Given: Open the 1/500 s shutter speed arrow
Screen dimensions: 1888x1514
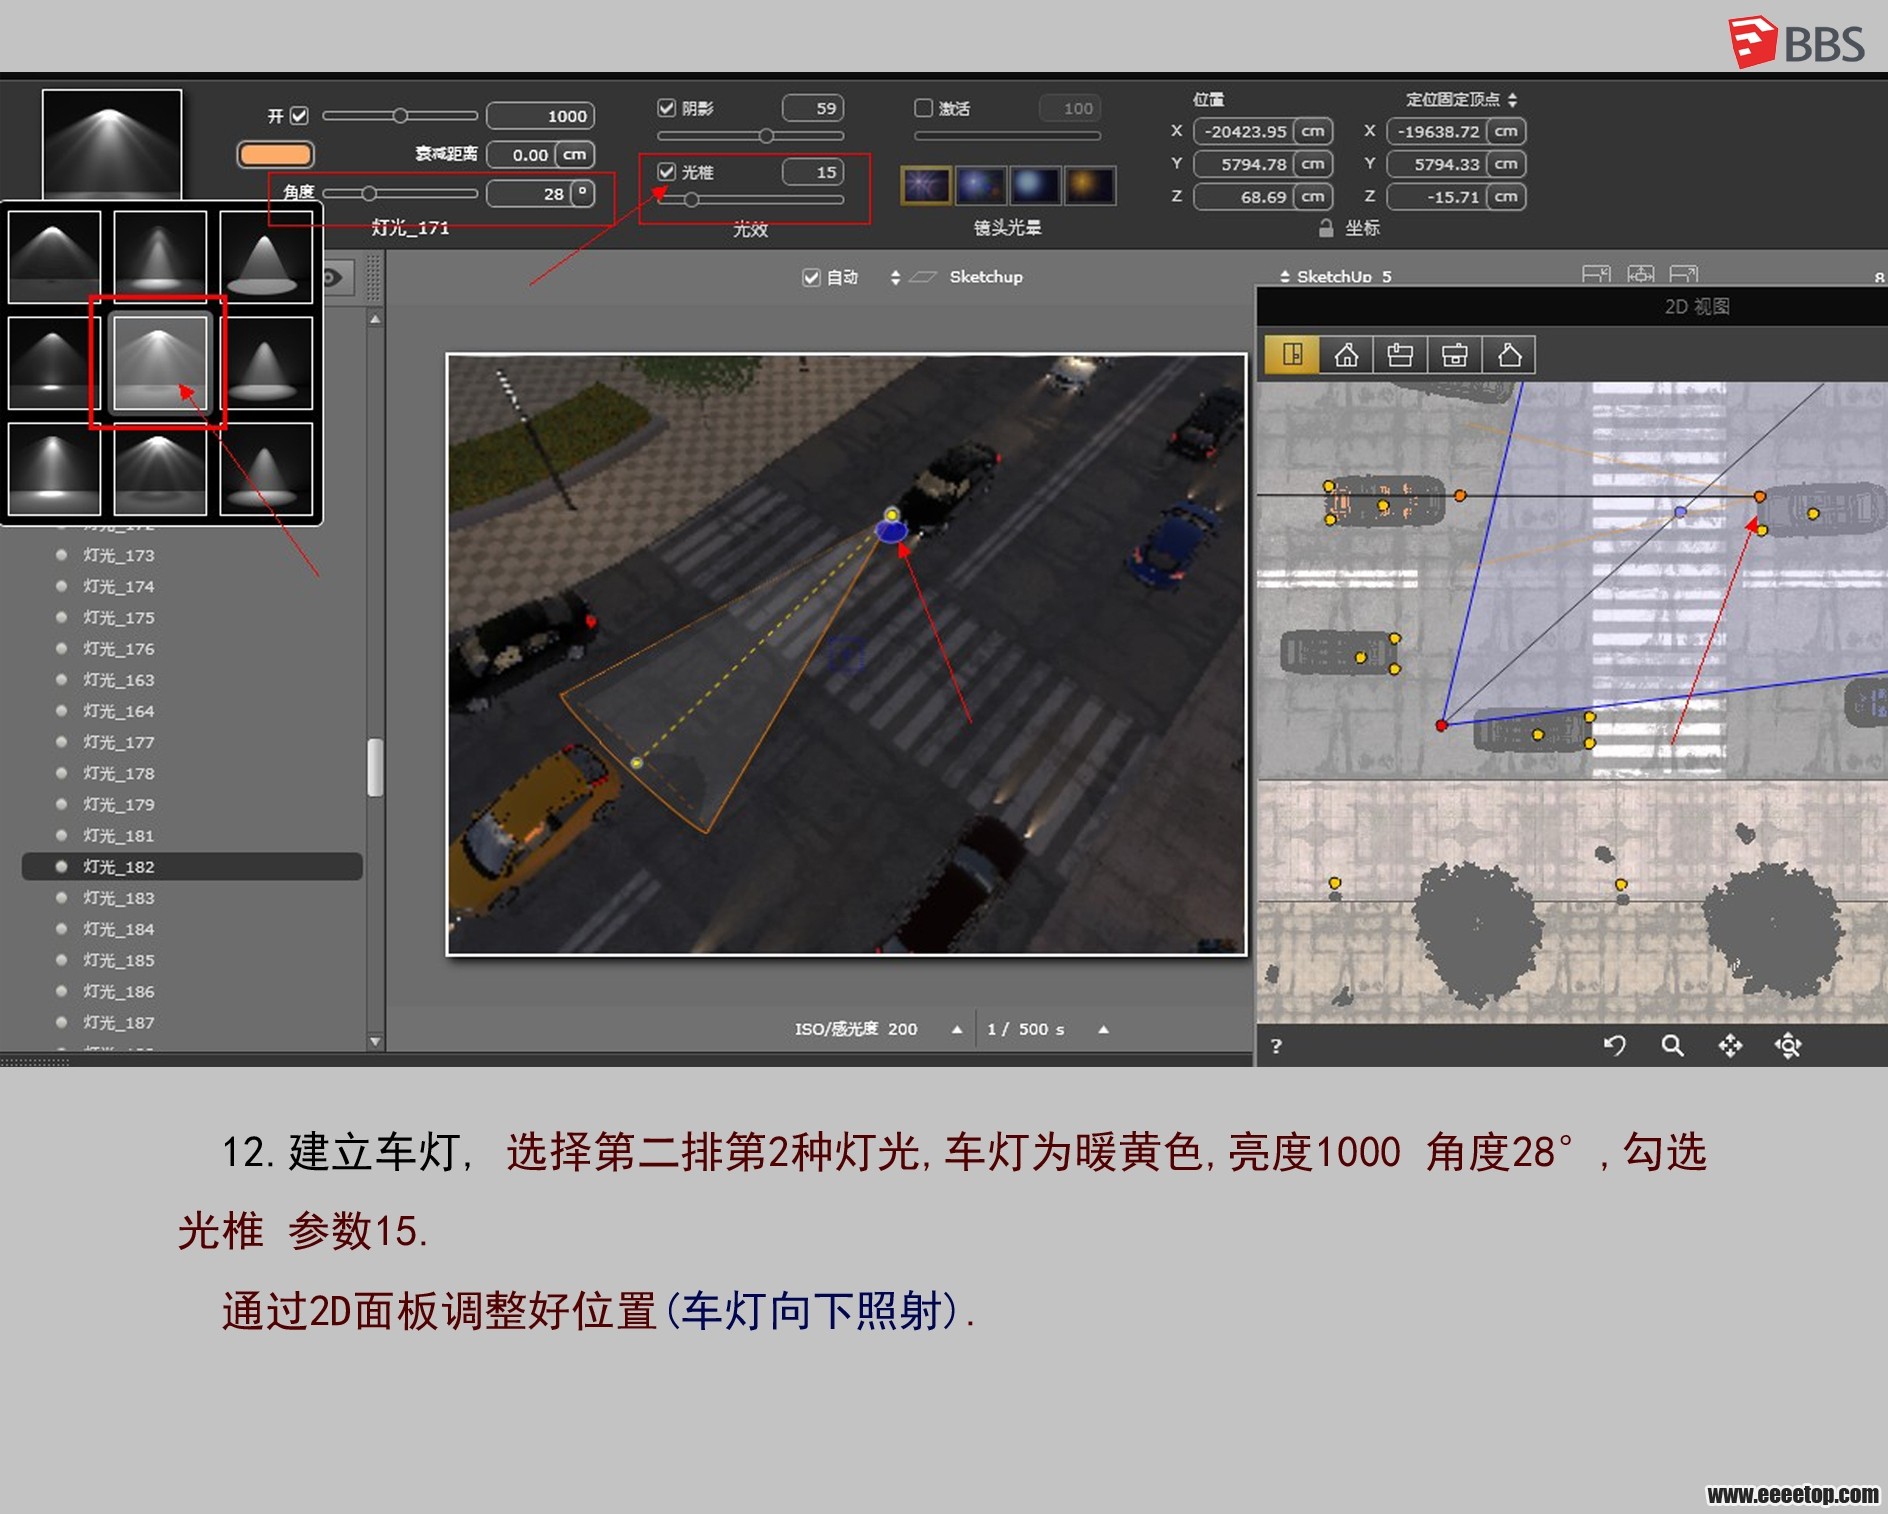Looking at the screenshot, I should pyautogui.click(x=1104, y=1029).
